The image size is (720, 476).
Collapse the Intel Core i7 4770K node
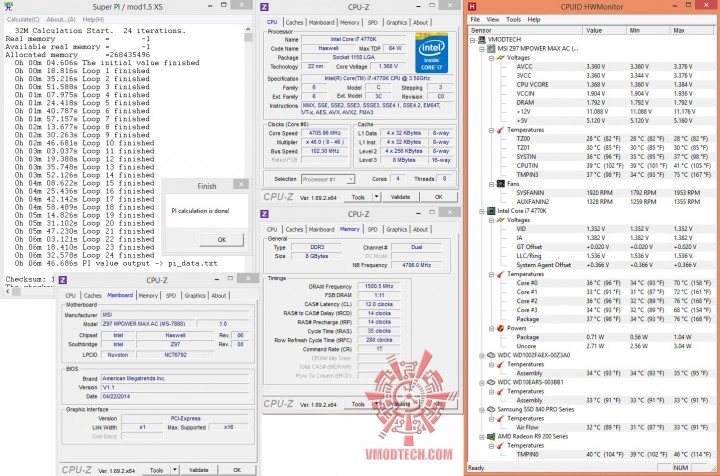(x=482, y=211)
